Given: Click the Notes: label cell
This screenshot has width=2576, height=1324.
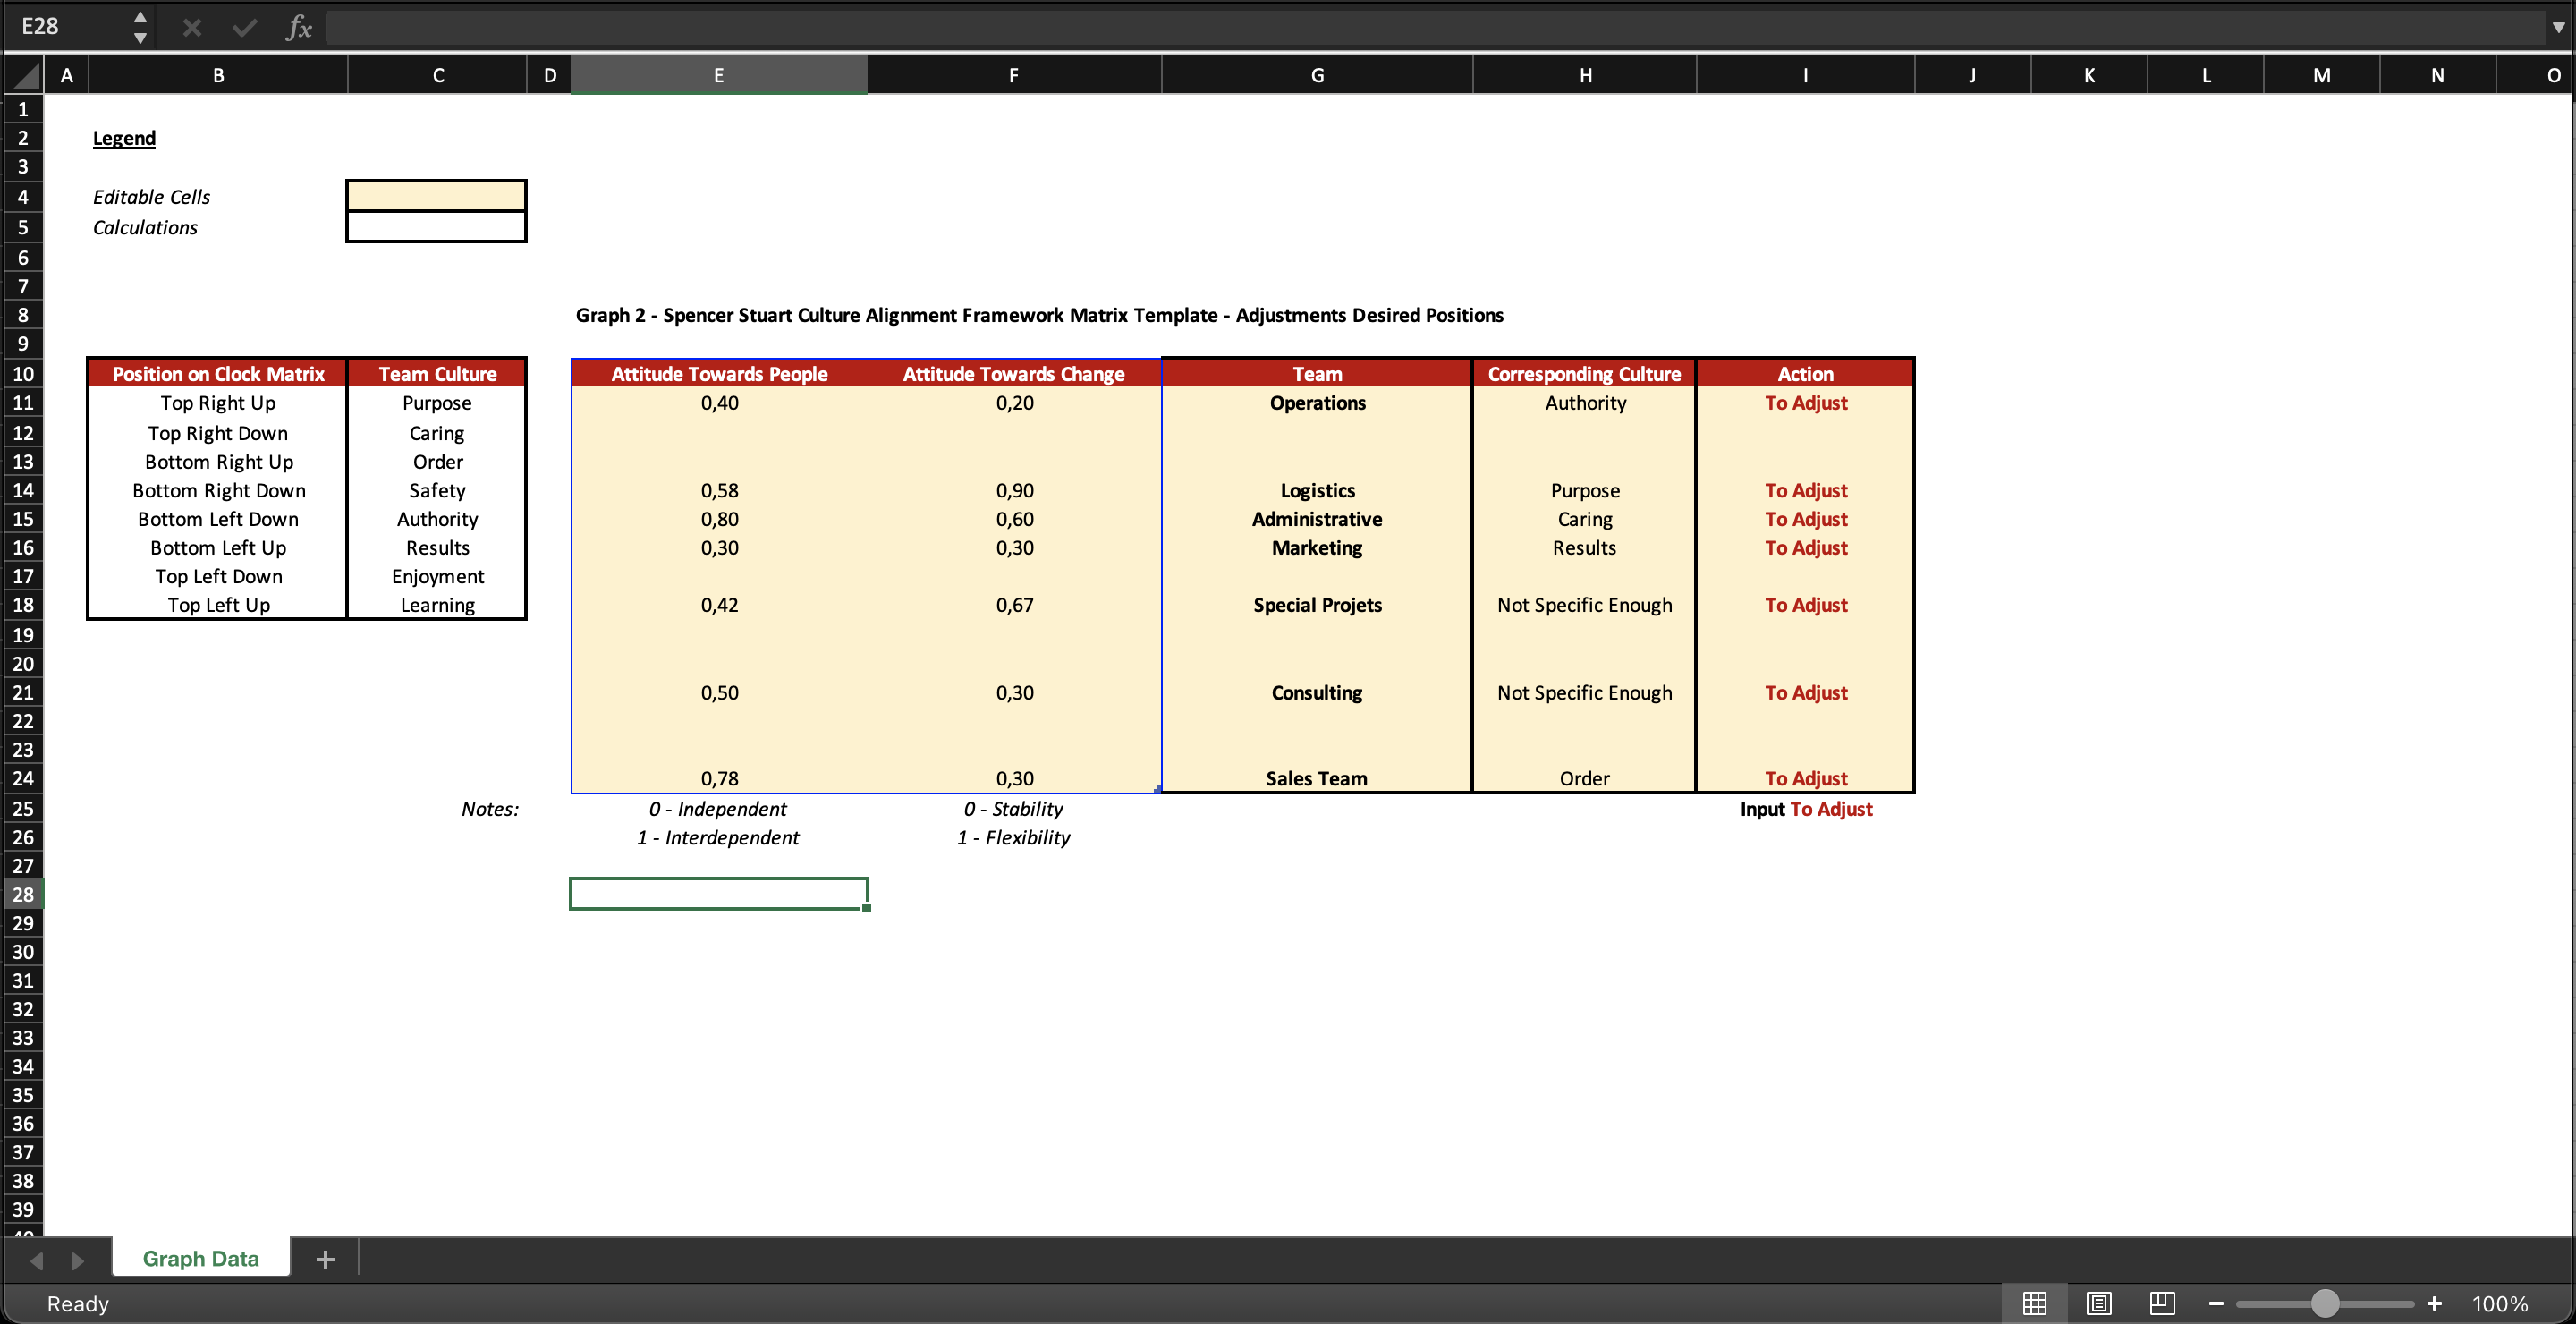Looking at the screenshot, I should (x=489, y=809).
